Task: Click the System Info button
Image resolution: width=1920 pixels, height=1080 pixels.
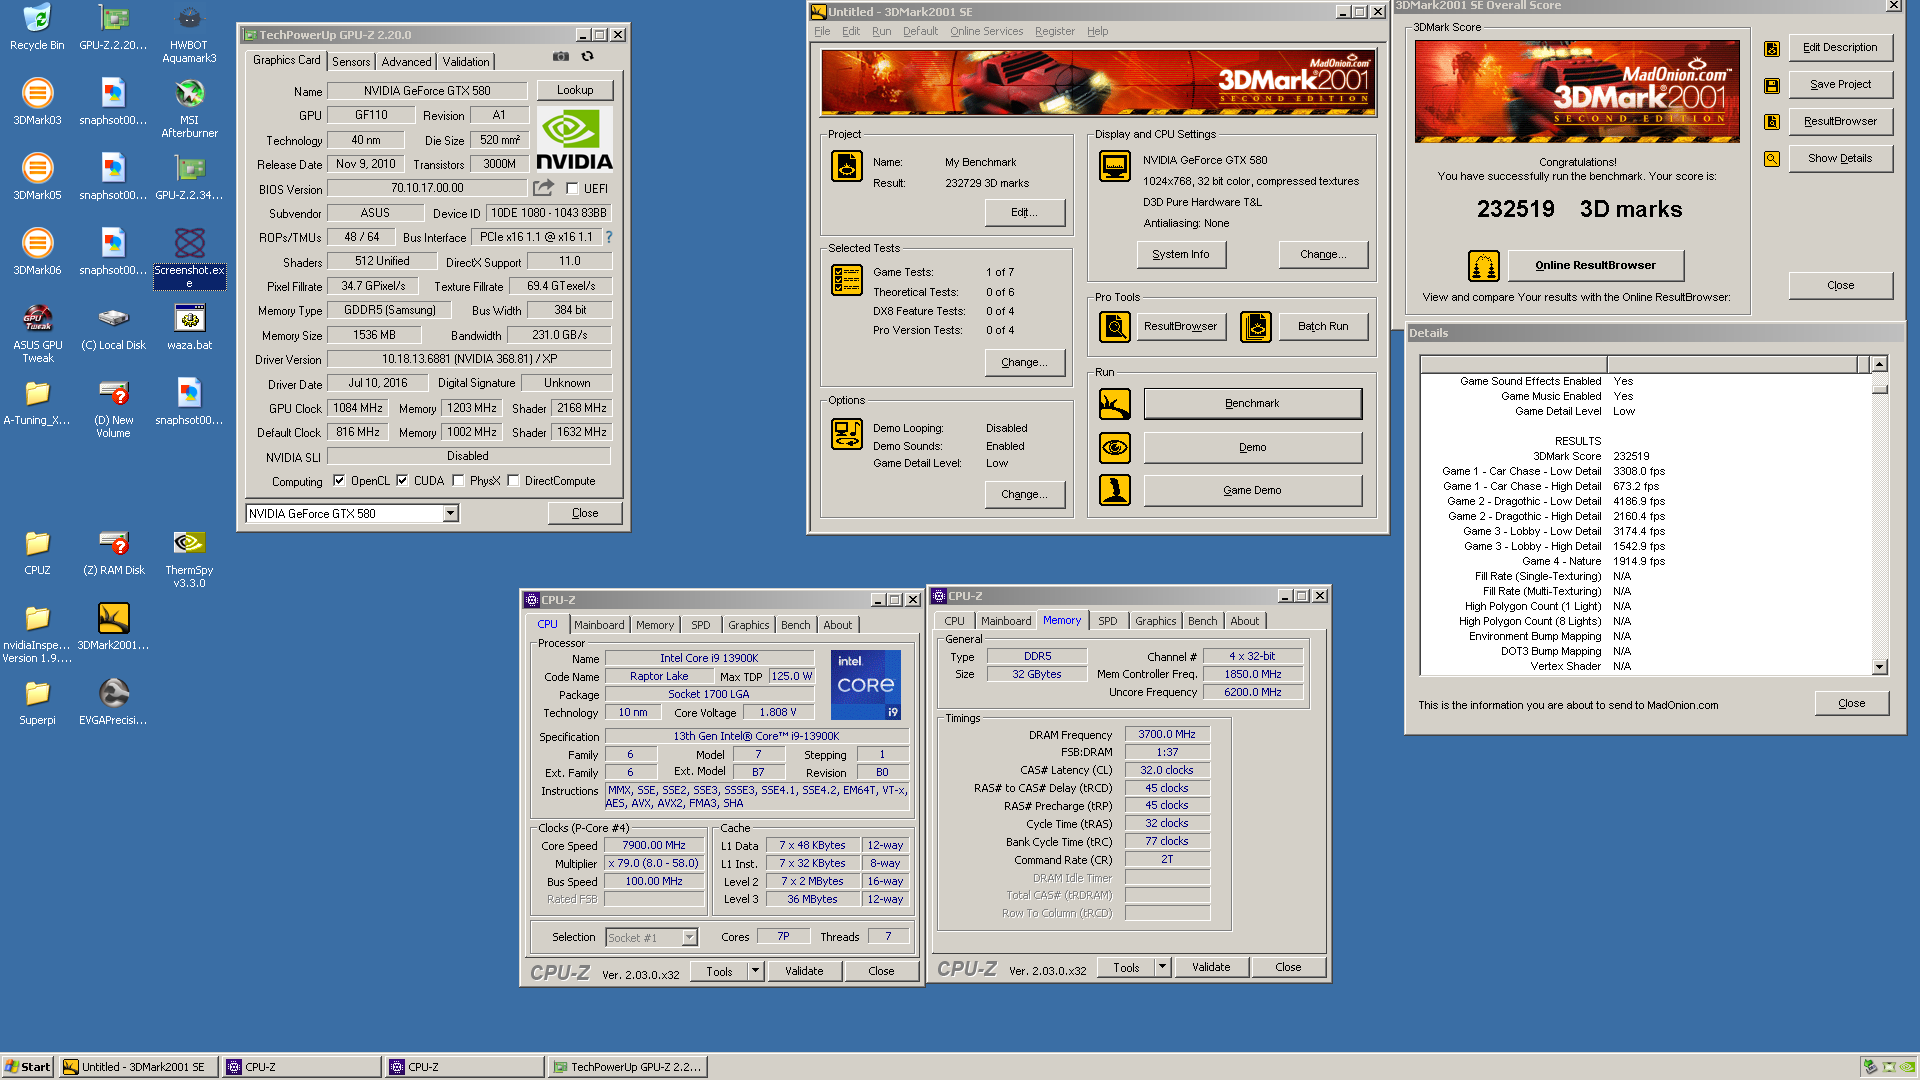Action: tap(1180, 254)
